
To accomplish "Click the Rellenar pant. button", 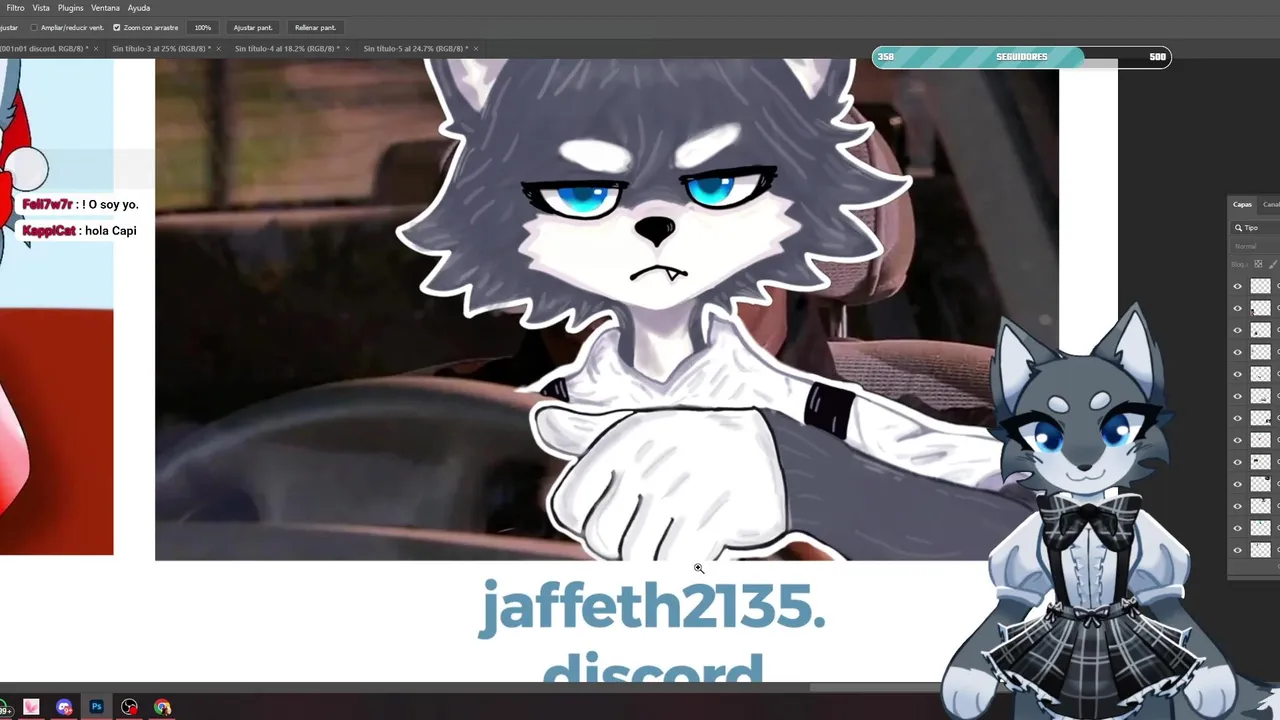I will (315, 28).
